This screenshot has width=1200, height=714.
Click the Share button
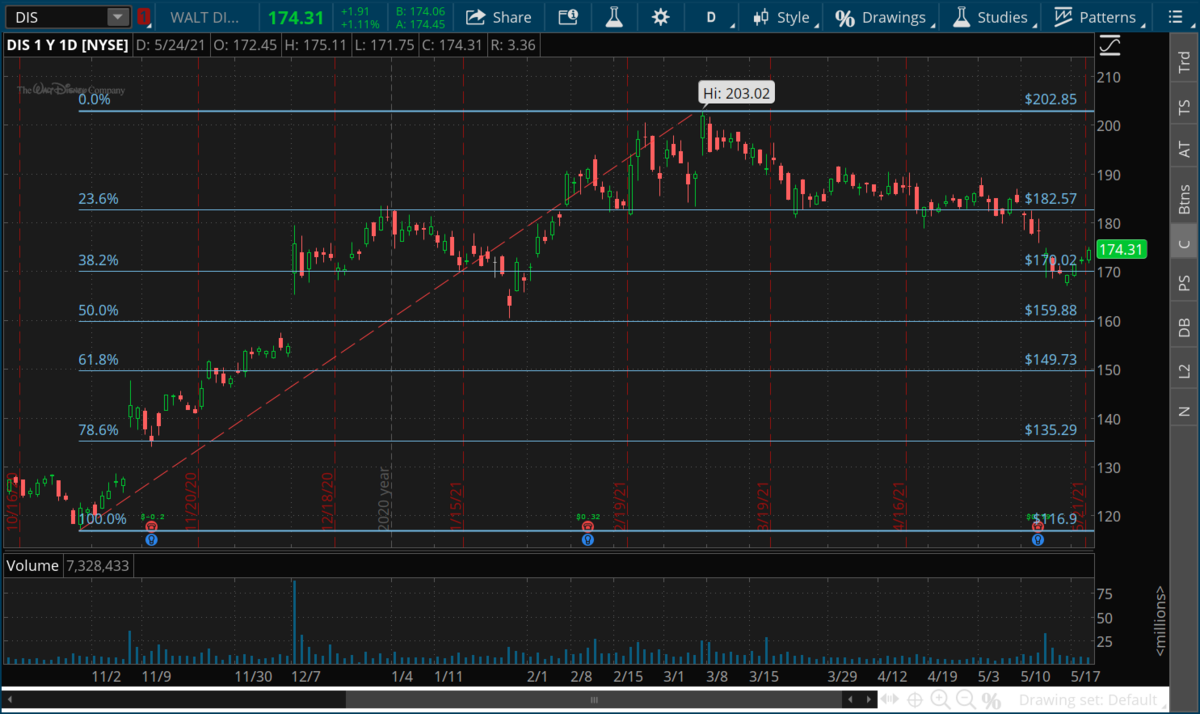pyautogui.click(x=499, y=17)
